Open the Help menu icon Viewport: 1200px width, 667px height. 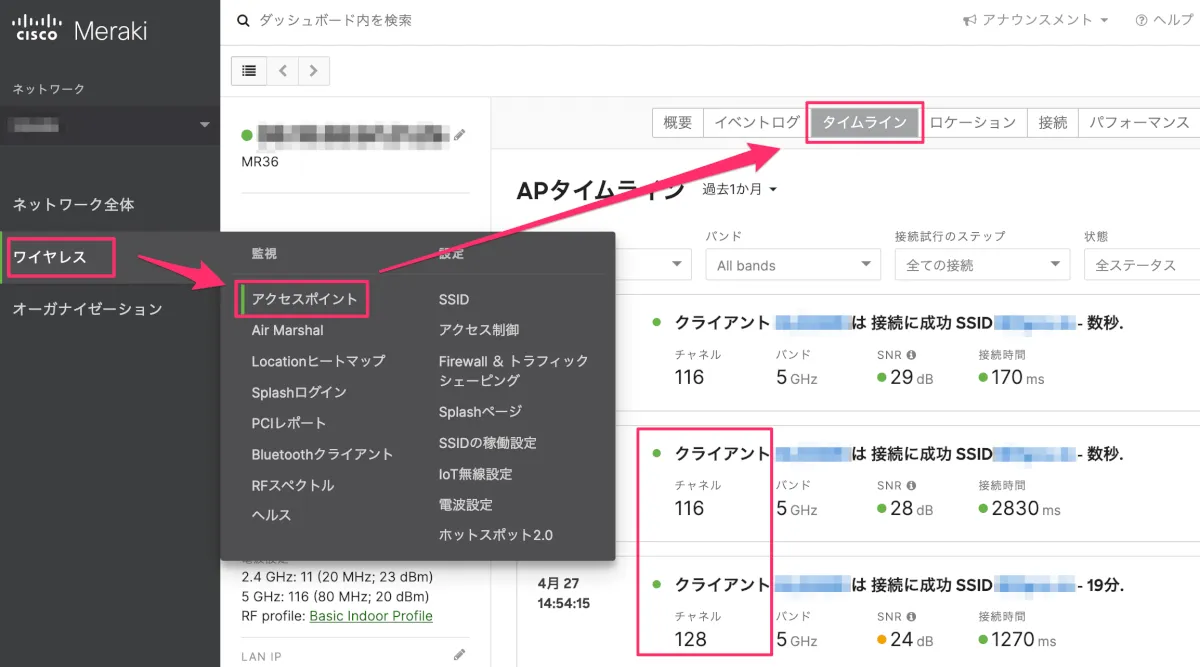click(1141, 20)
